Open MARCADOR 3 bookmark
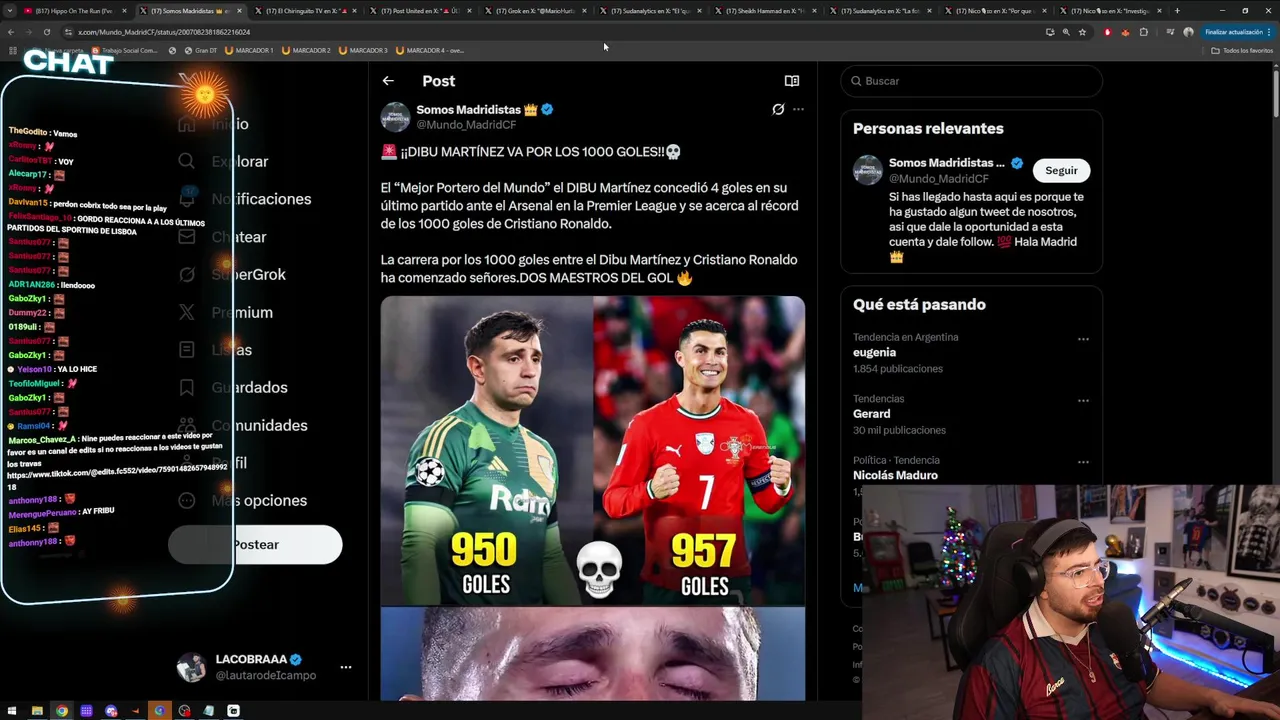The width and height of the screenshot is (1280, 720). (x=364, y=50)
